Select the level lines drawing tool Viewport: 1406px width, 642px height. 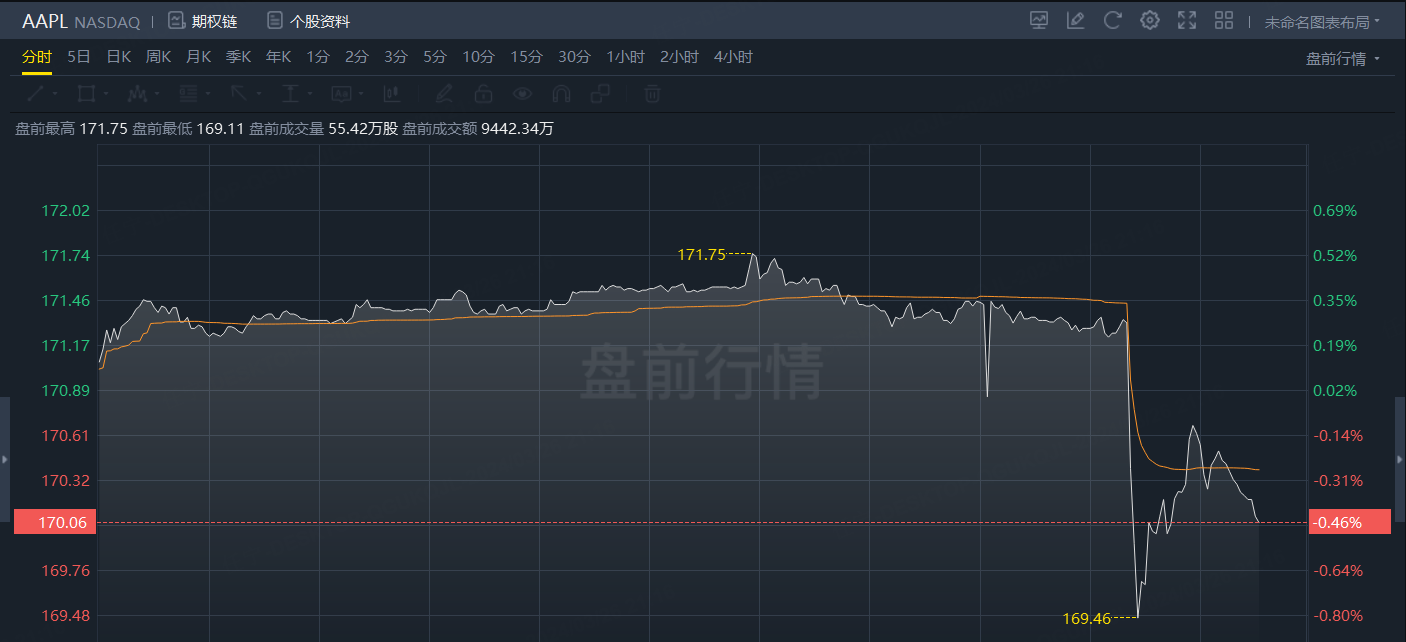[188, 94]
